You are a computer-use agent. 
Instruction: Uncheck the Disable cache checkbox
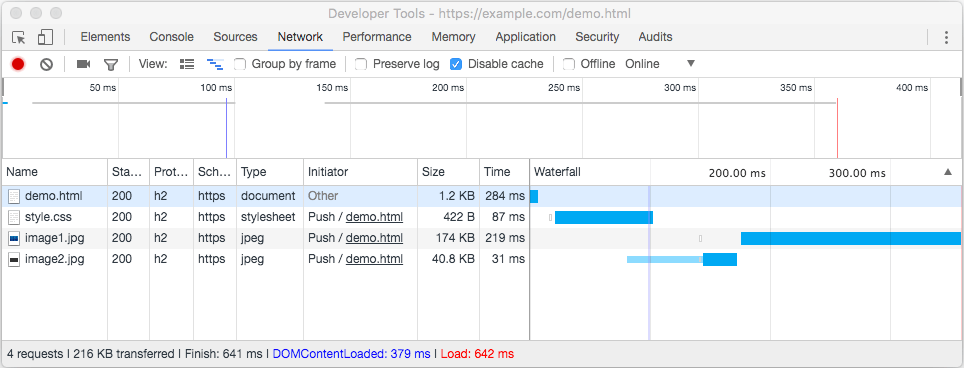point(456,64)
